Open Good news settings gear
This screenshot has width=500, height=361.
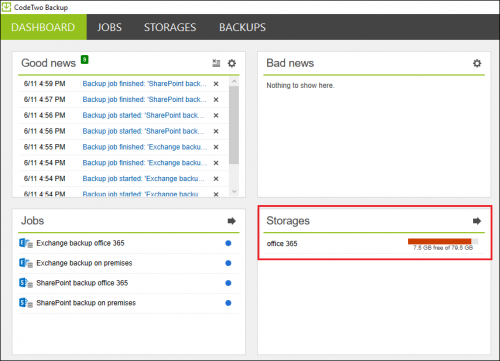232,63
